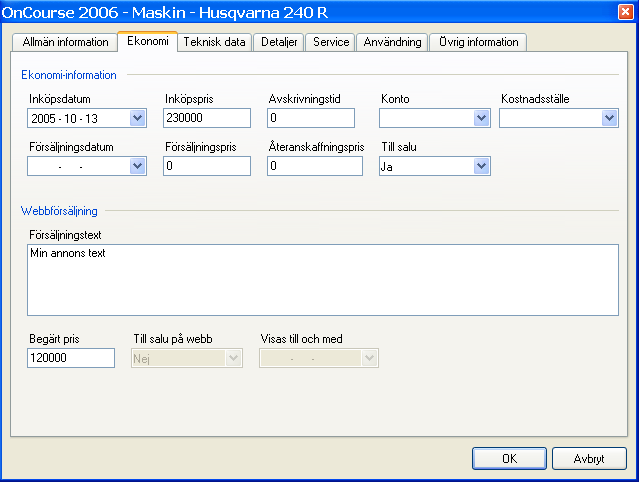Click into the Försäljningstext text area
639x482 pixels.
click(x=323, y=280)
